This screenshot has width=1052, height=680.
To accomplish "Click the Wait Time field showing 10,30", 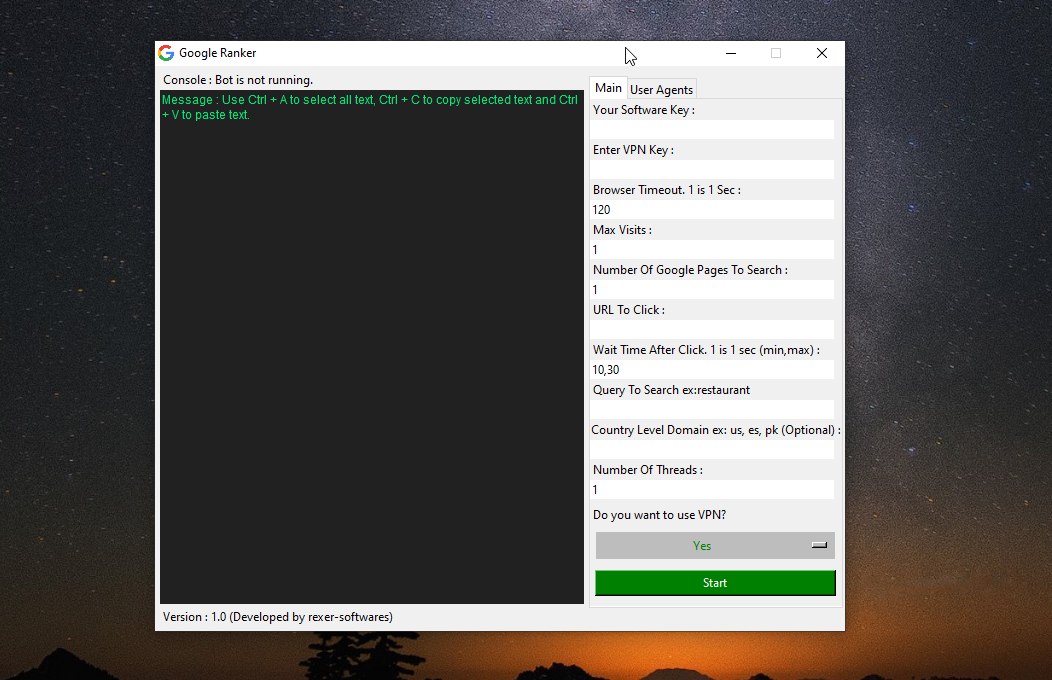I will click(x=712, y=370).
